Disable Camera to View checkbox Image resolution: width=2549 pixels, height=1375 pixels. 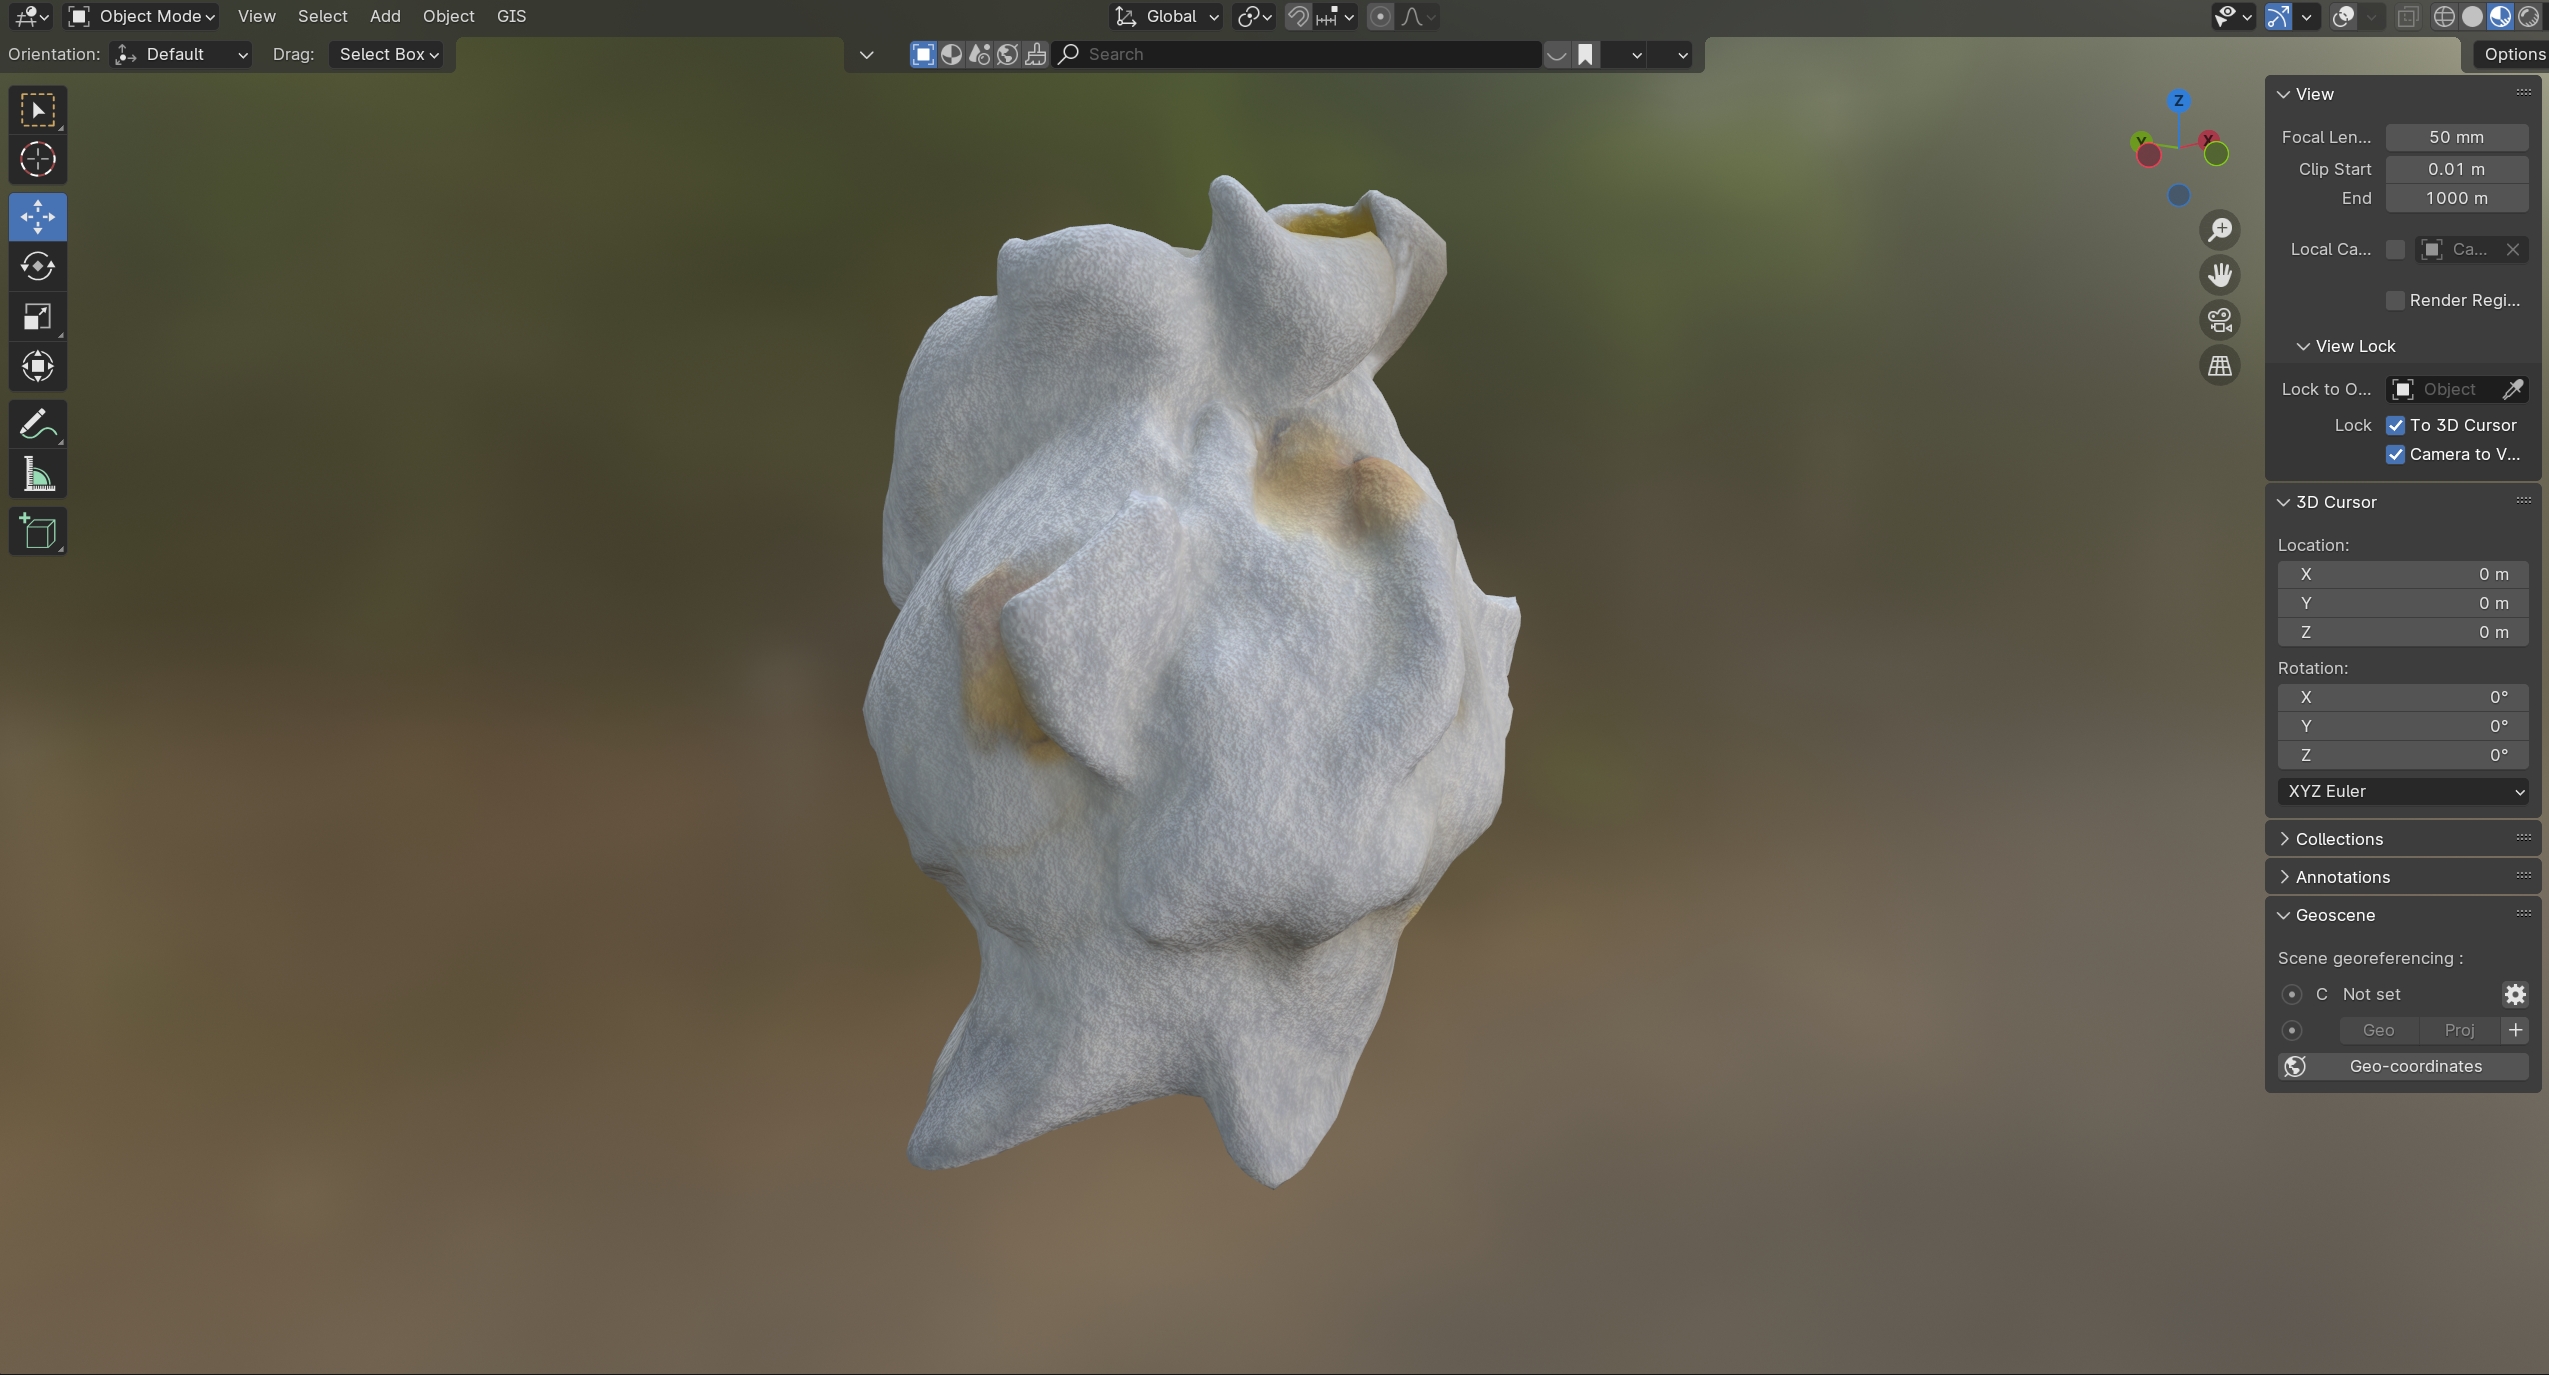(2395, 454)
